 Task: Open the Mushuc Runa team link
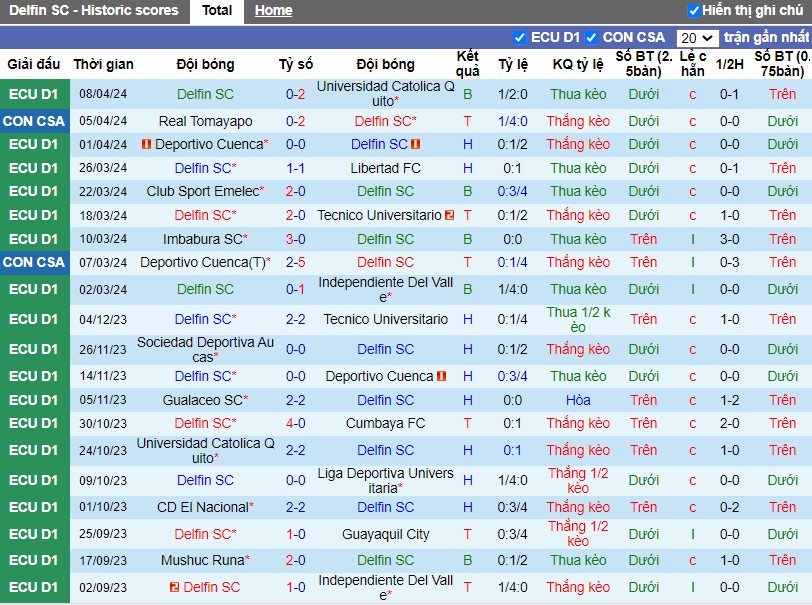click(x=202, y=560)
